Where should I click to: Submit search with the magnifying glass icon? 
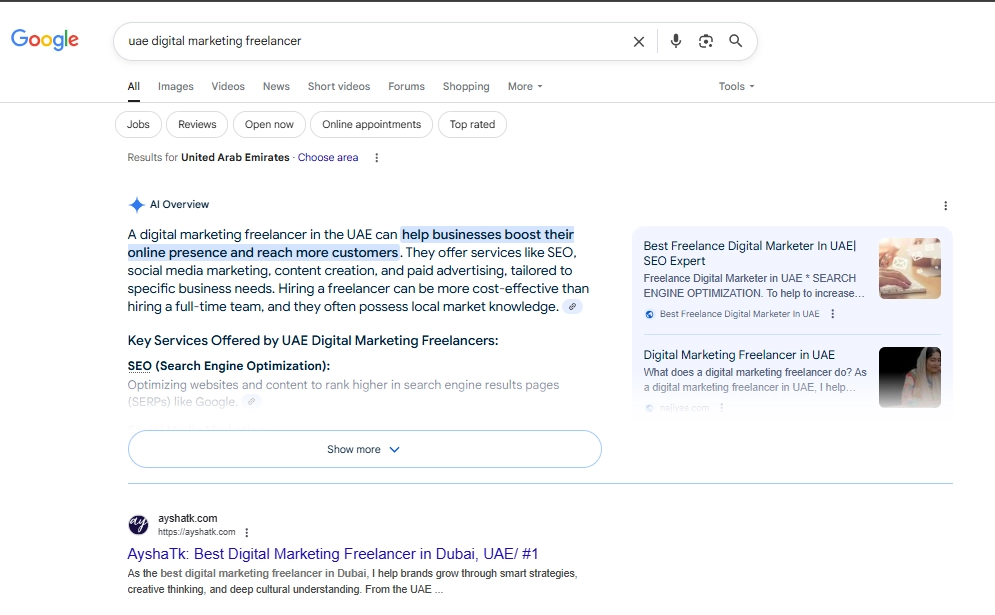[735, 41]
